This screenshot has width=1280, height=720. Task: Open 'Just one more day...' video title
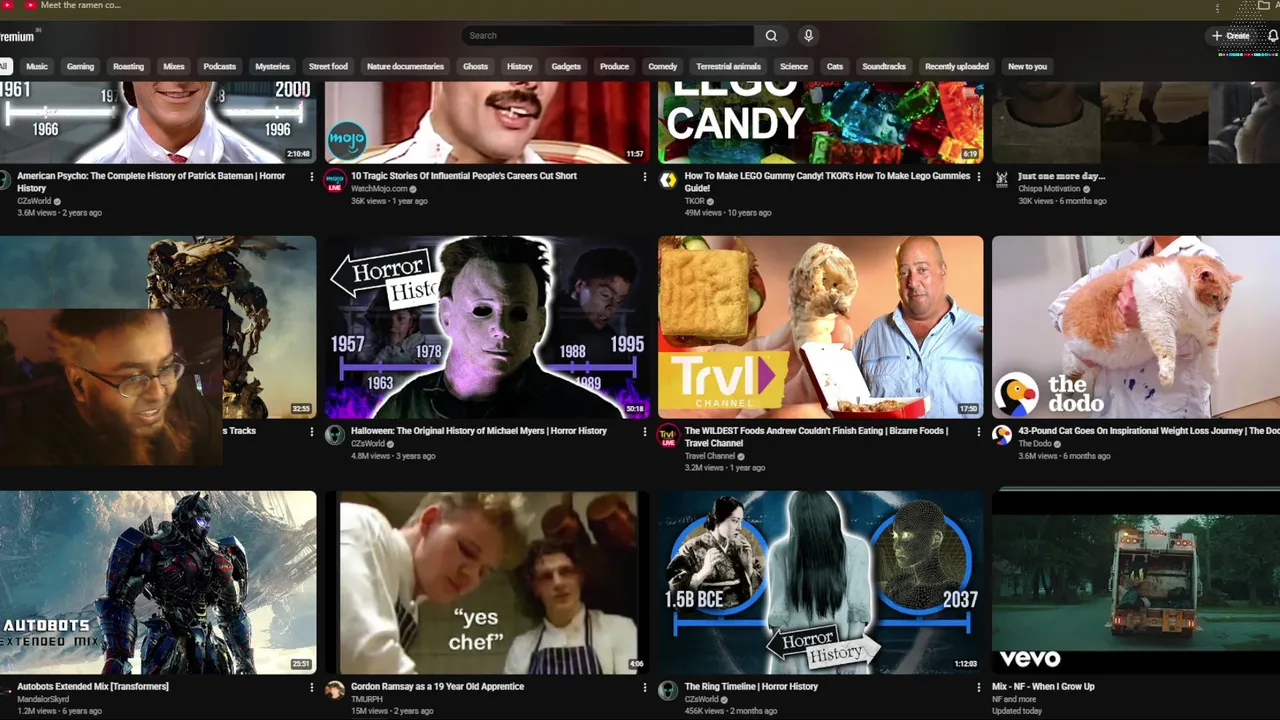tap(1061, 176)
